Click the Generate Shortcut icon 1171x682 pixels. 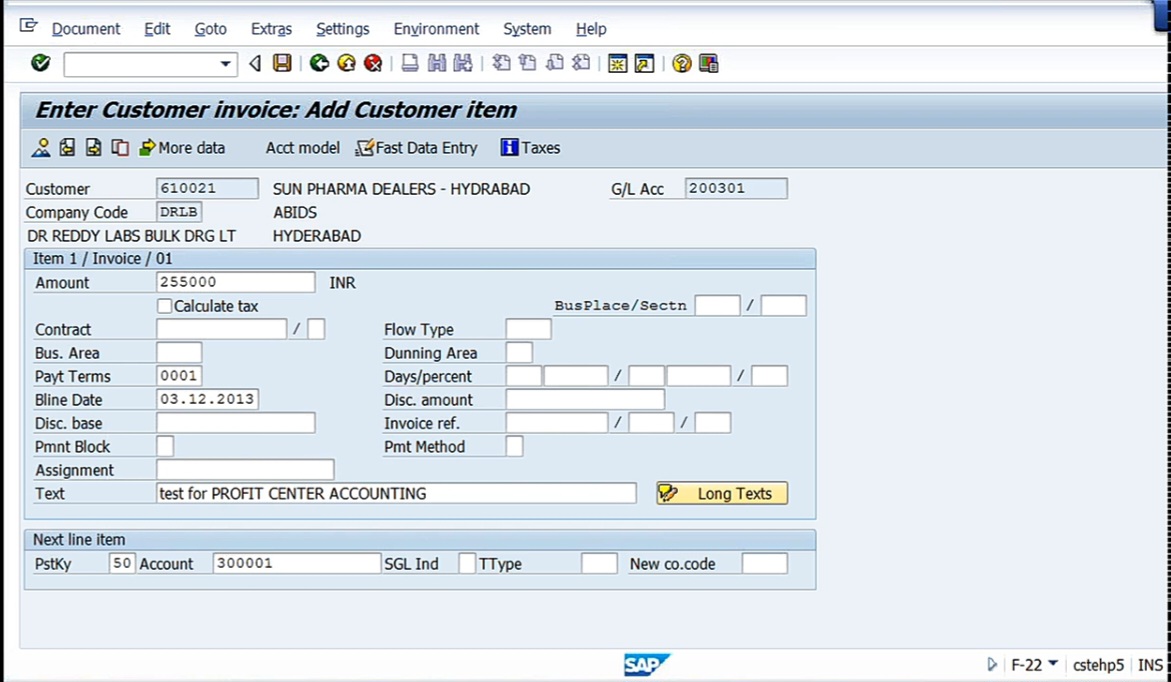[644, 63]
